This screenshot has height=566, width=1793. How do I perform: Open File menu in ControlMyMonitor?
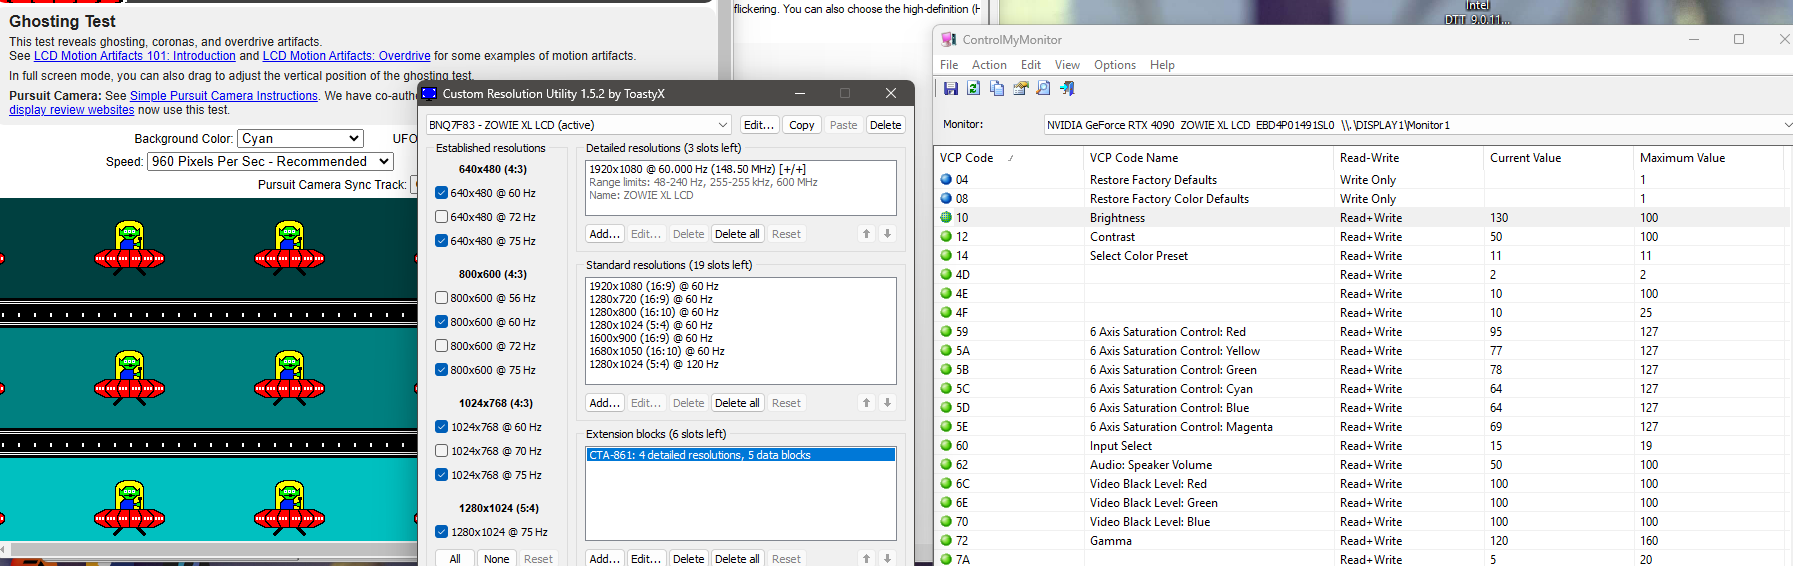[949, 65]
